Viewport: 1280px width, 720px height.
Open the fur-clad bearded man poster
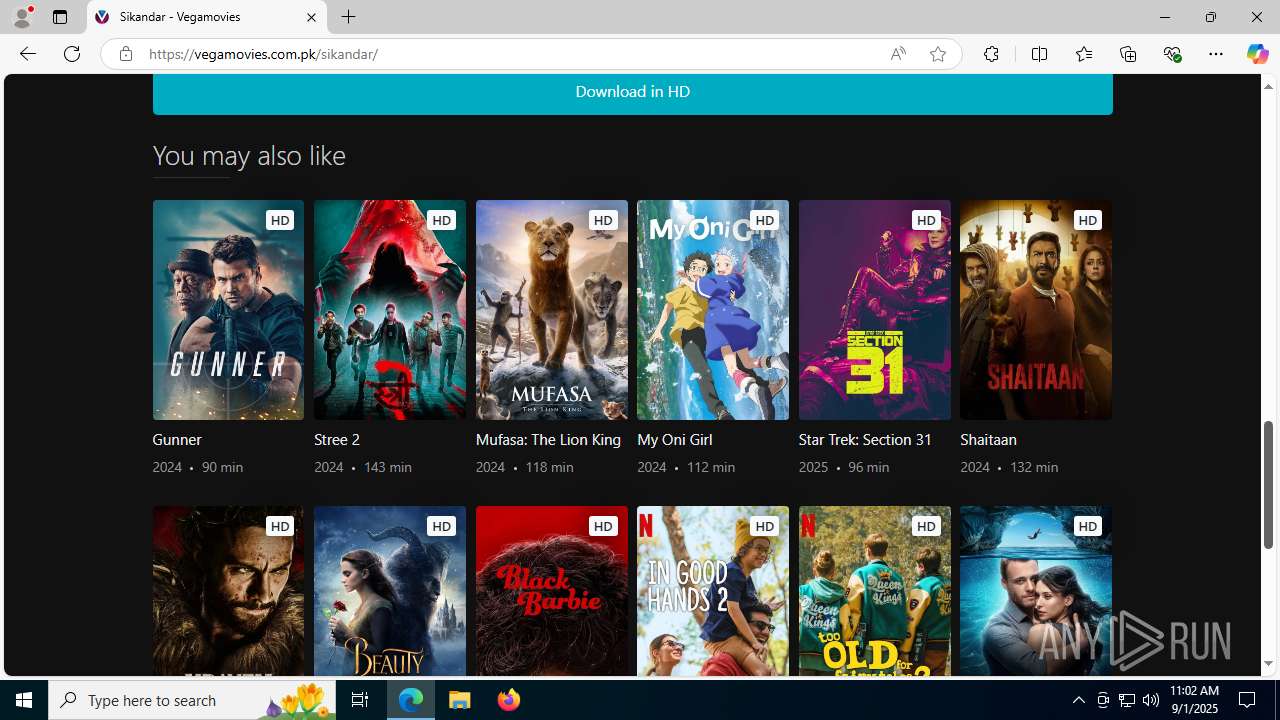[228, 591]
